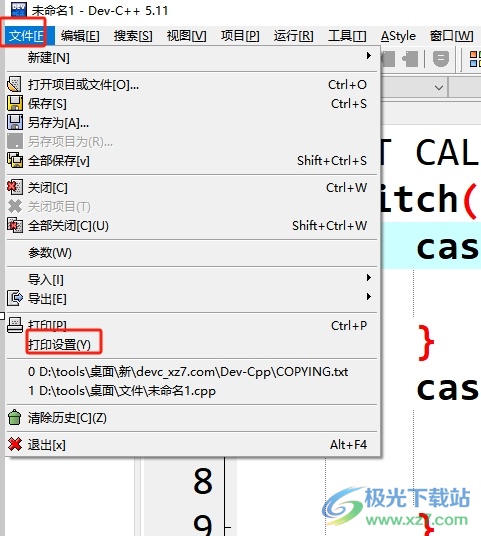The image size is (481, 536).
Task: Click the 导出[E] submenu arrow
Action: tap(369, 296)
